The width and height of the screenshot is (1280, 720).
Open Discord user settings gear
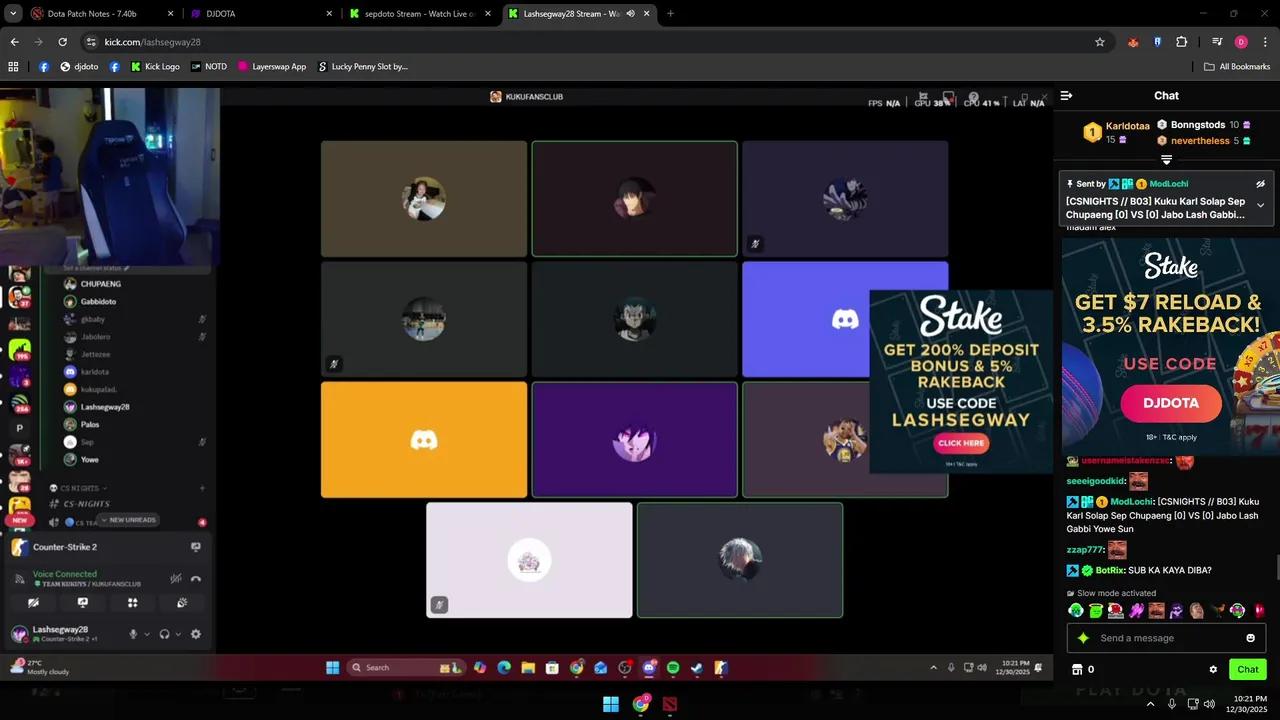195,634
